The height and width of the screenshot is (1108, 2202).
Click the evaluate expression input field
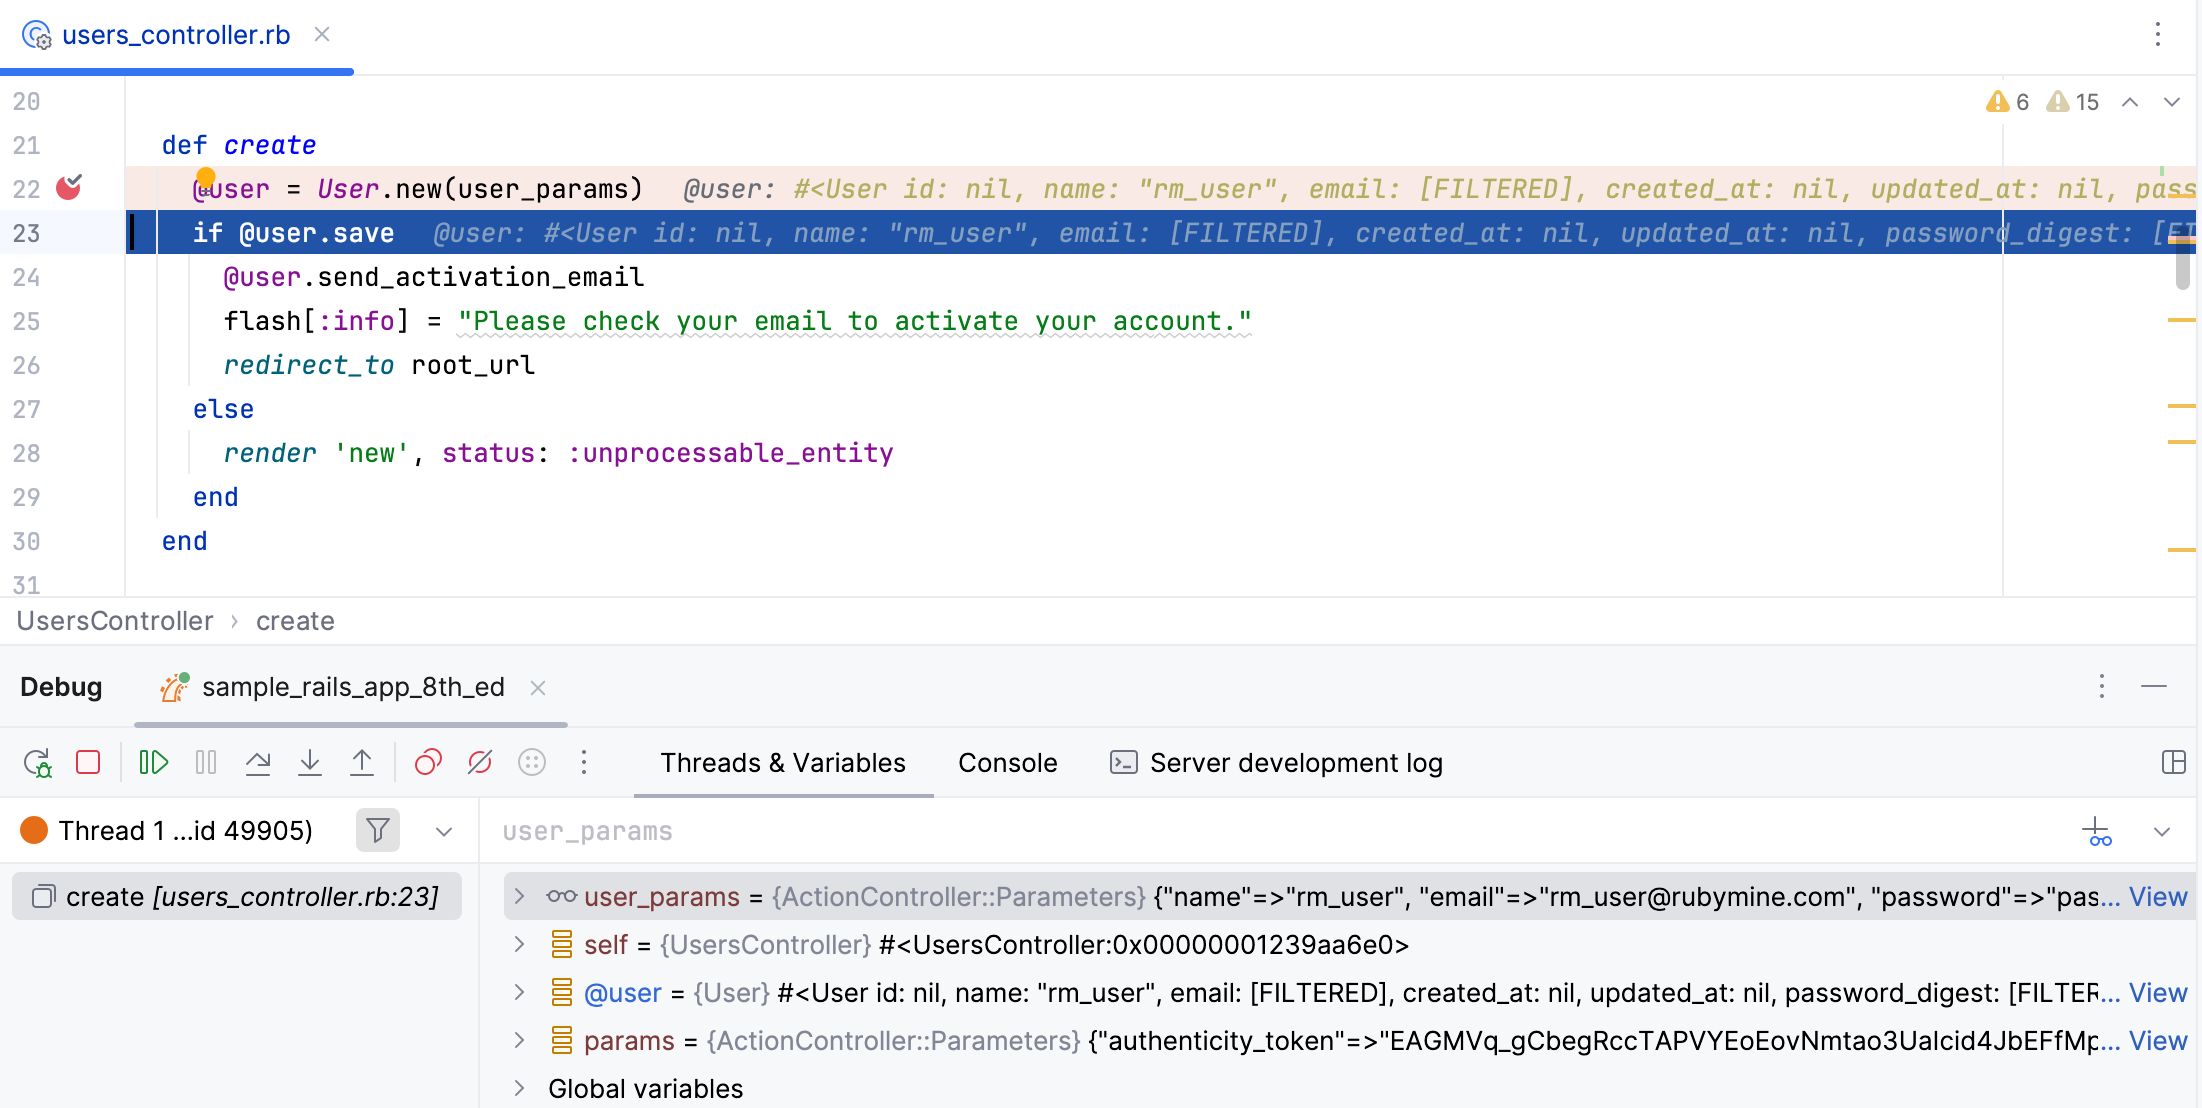click(x=1280, y=831)
